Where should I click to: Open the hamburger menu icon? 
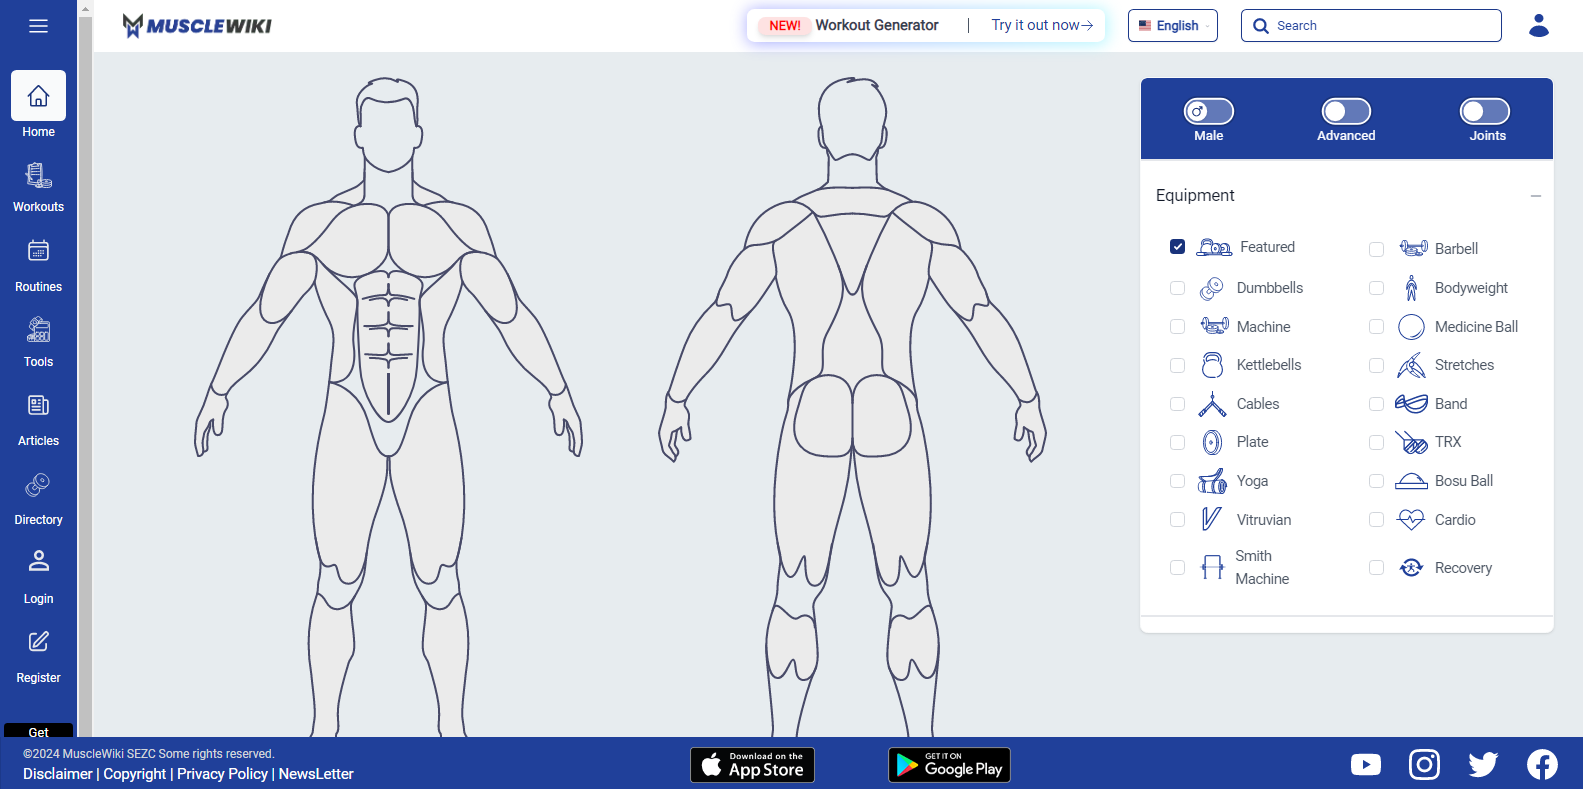coord(38,26)
